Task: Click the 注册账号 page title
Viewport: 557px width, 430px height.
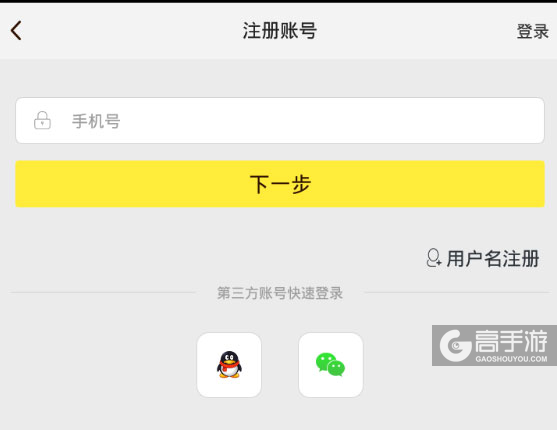Action: [x=280, y=31]
